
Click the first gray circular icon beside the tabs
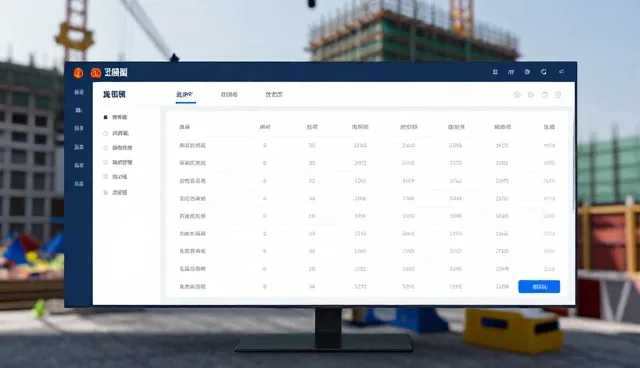coord(517,95)
